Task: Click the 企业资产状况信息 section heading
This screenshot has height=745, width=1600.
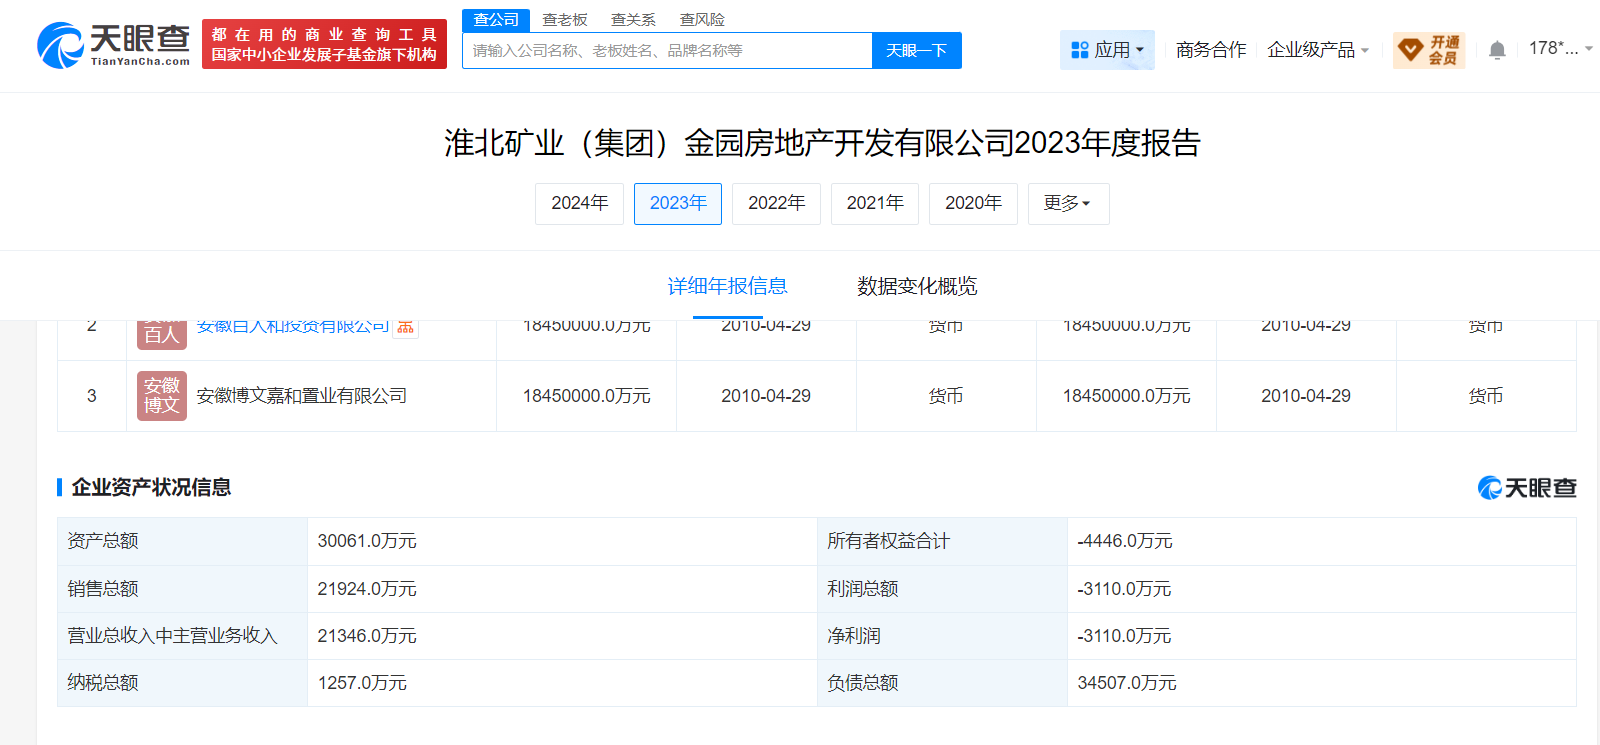Action: click(151, 487)
